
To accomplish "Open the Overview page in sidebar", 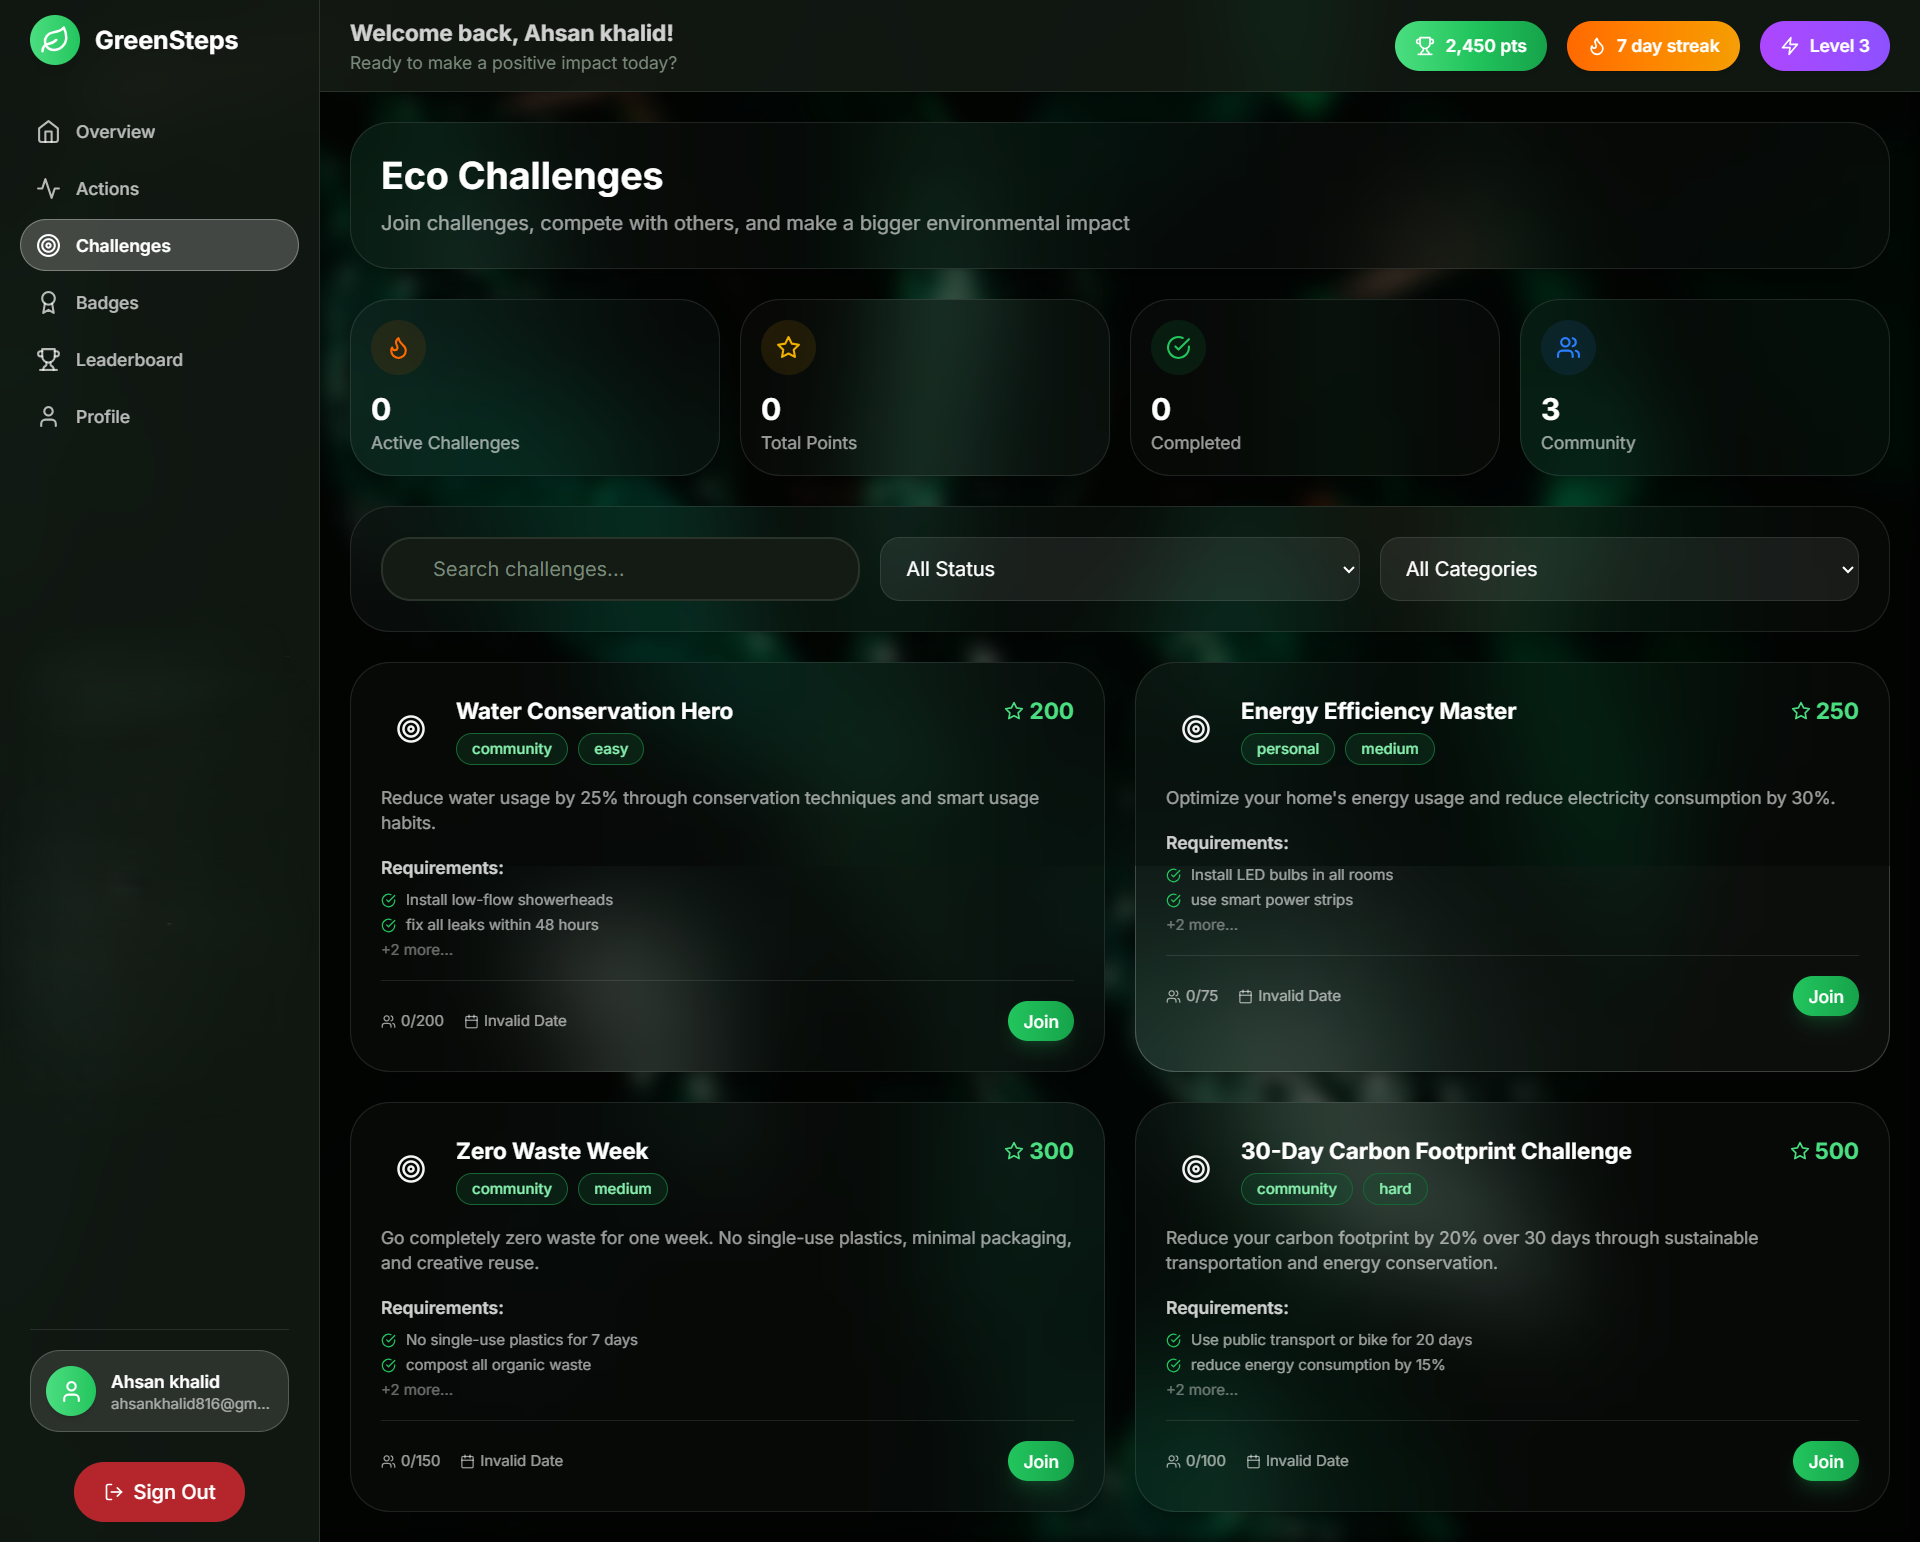I will pyautogui.click(x=115, y=132).
